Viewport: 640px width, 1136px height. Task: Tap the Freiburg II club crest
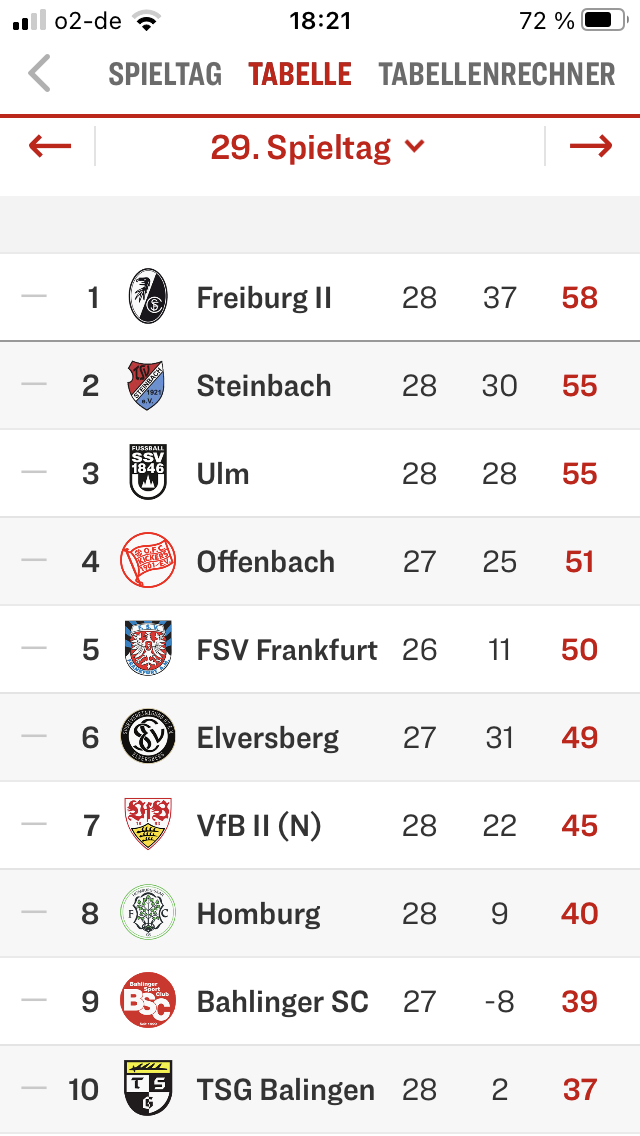click(x=148, y=296)
